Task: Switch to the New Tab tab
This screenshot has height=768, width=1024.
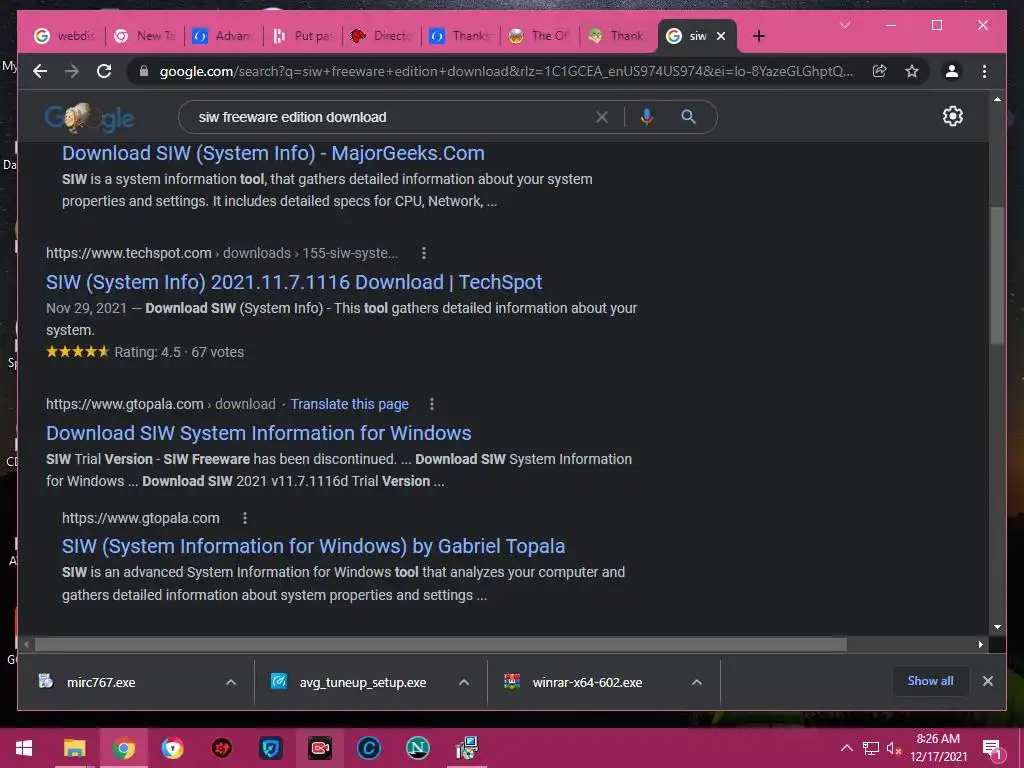Action: tap(145, 36)
